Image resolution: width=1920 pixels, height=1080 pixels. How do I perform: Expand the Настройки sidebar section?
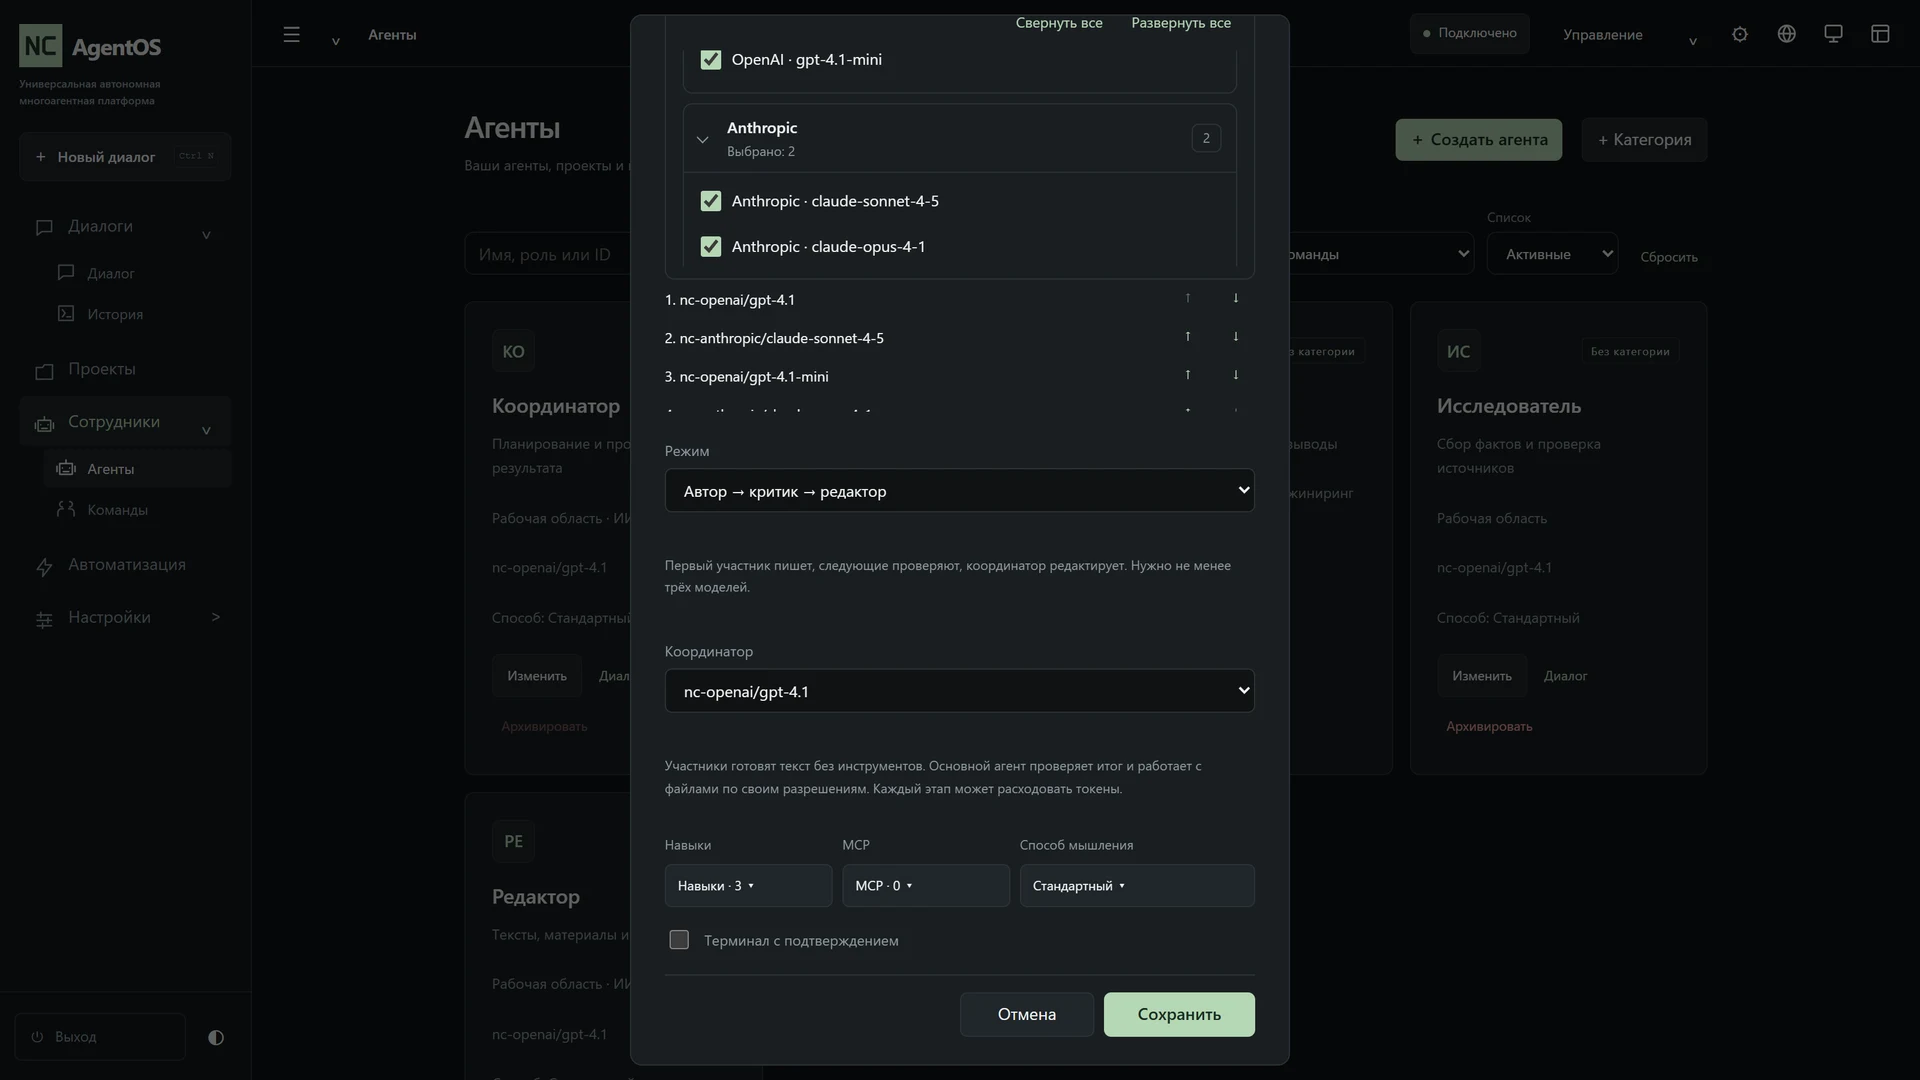125,618
